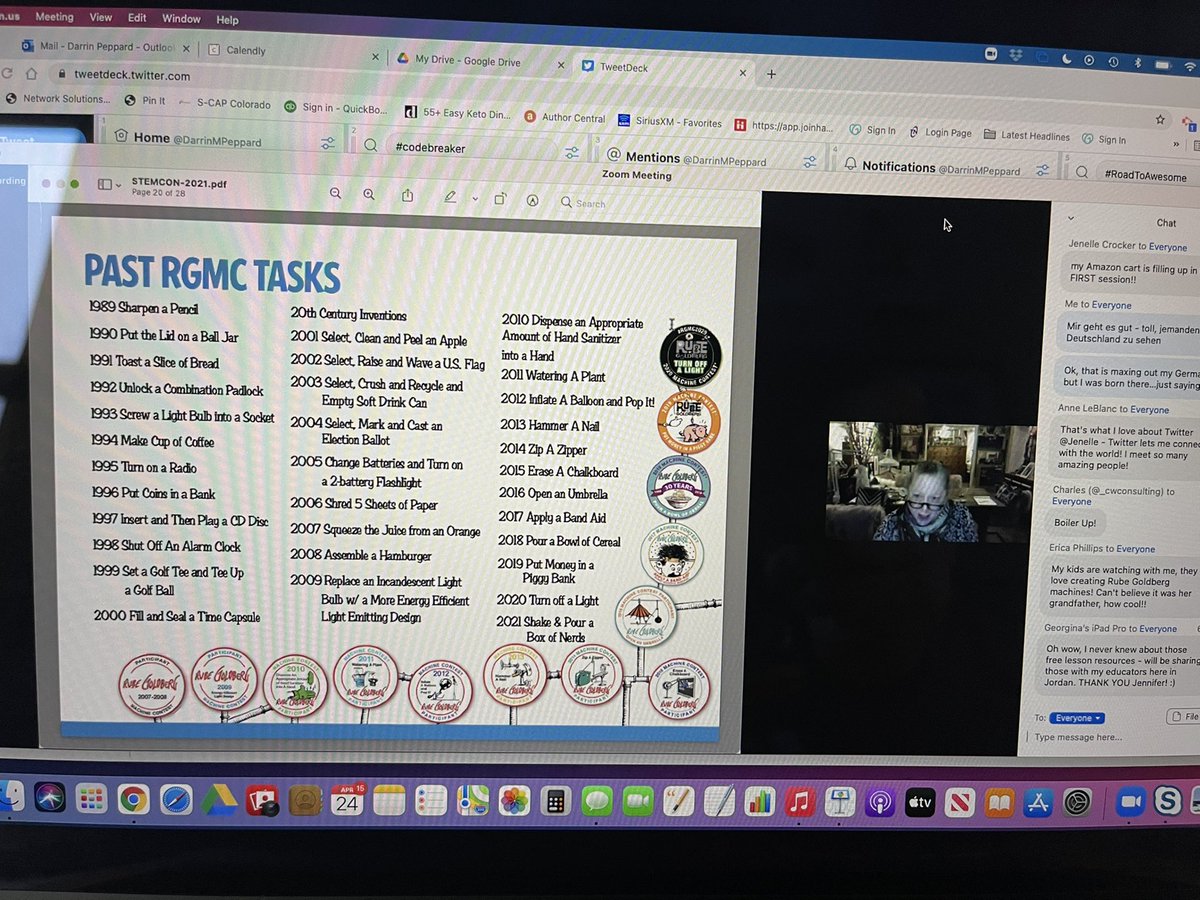Collapse the Zoom Chat panel chevron
The width and height of the screenshot is (1200, 900).
coord(1071,218)
